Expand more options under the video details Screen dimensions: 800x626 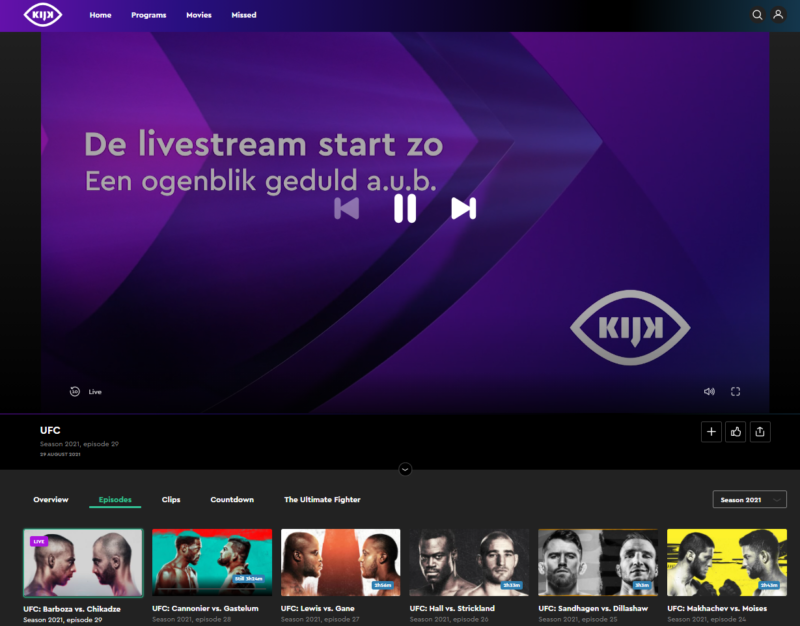[x=405, y=468]
